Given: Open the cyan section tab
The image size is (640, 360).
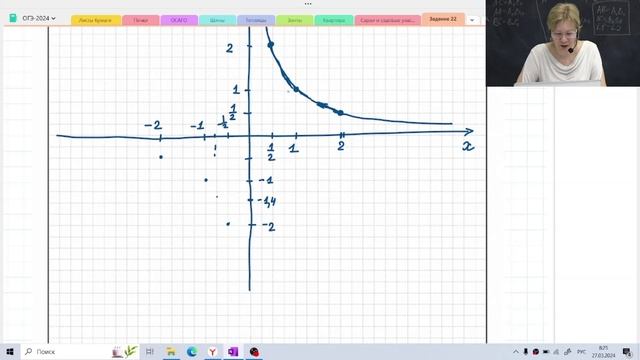Looking at the screenshot, I should (x=218, y=20).
